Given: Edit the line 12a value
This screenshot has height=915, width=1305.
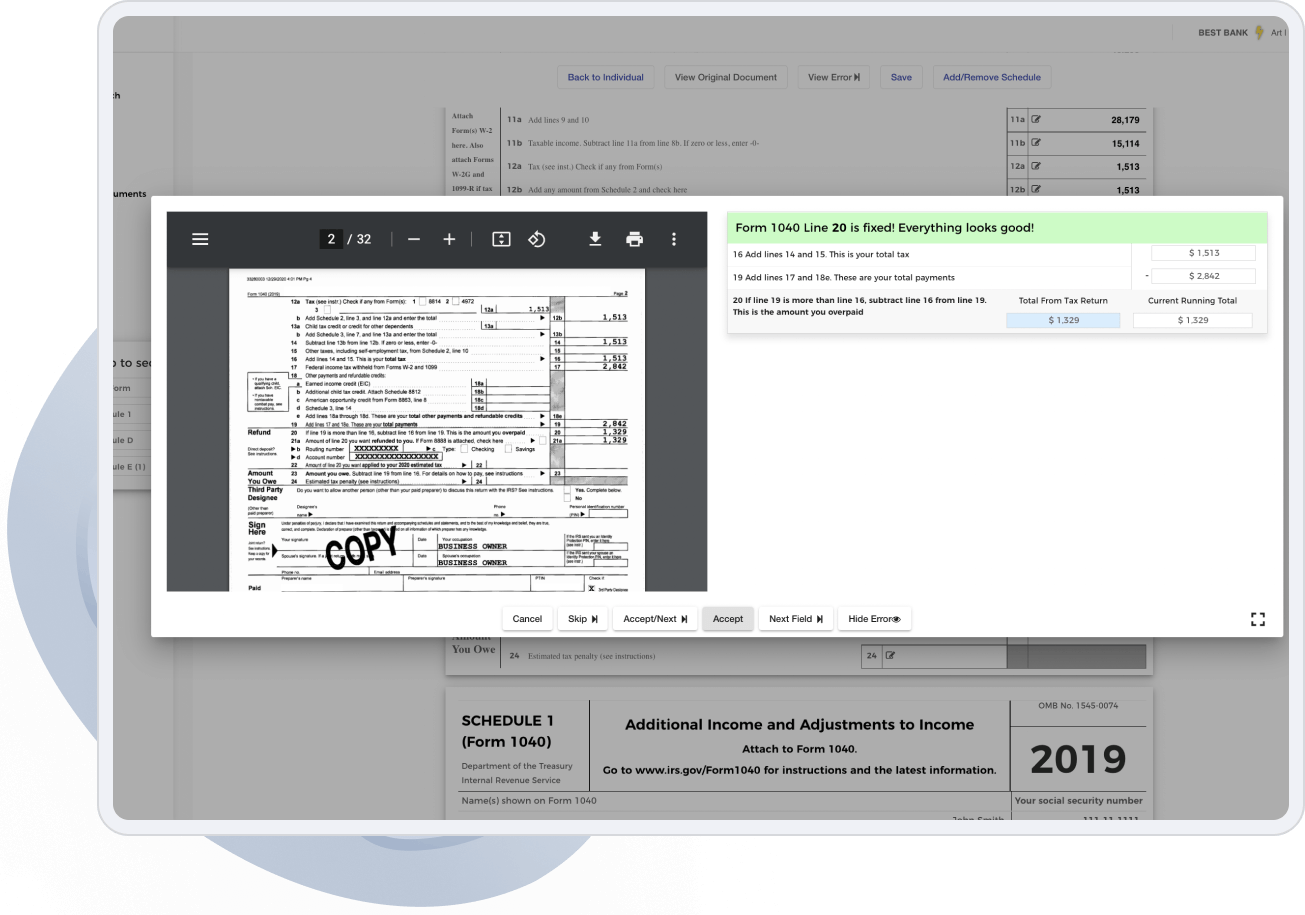Looking at the screenshot, I should pyautogui.click(x=1036, y=167).
